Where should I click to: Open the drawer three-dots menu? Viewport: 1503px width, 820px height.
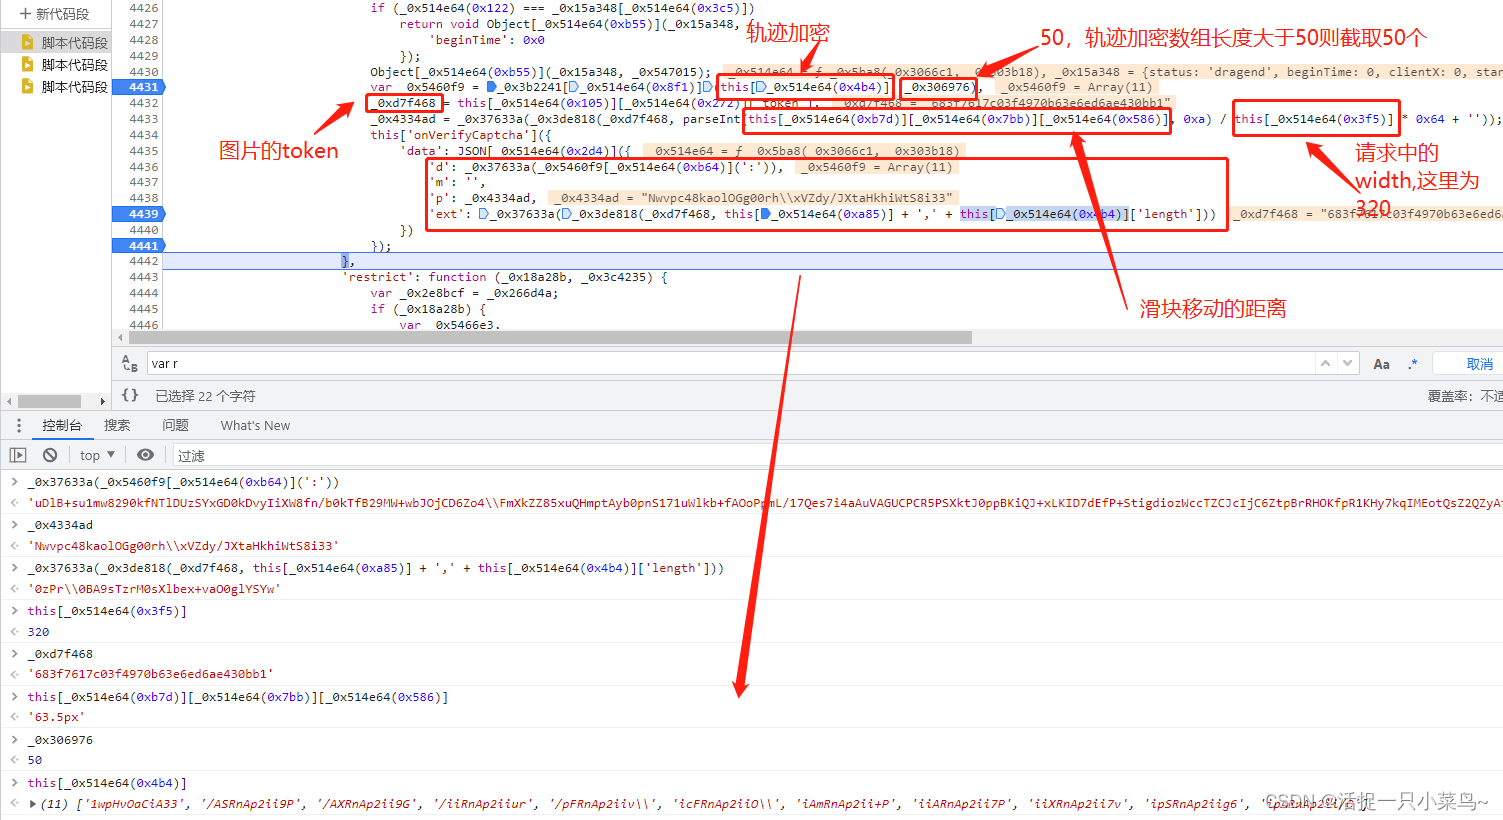[x=18, y=425]
